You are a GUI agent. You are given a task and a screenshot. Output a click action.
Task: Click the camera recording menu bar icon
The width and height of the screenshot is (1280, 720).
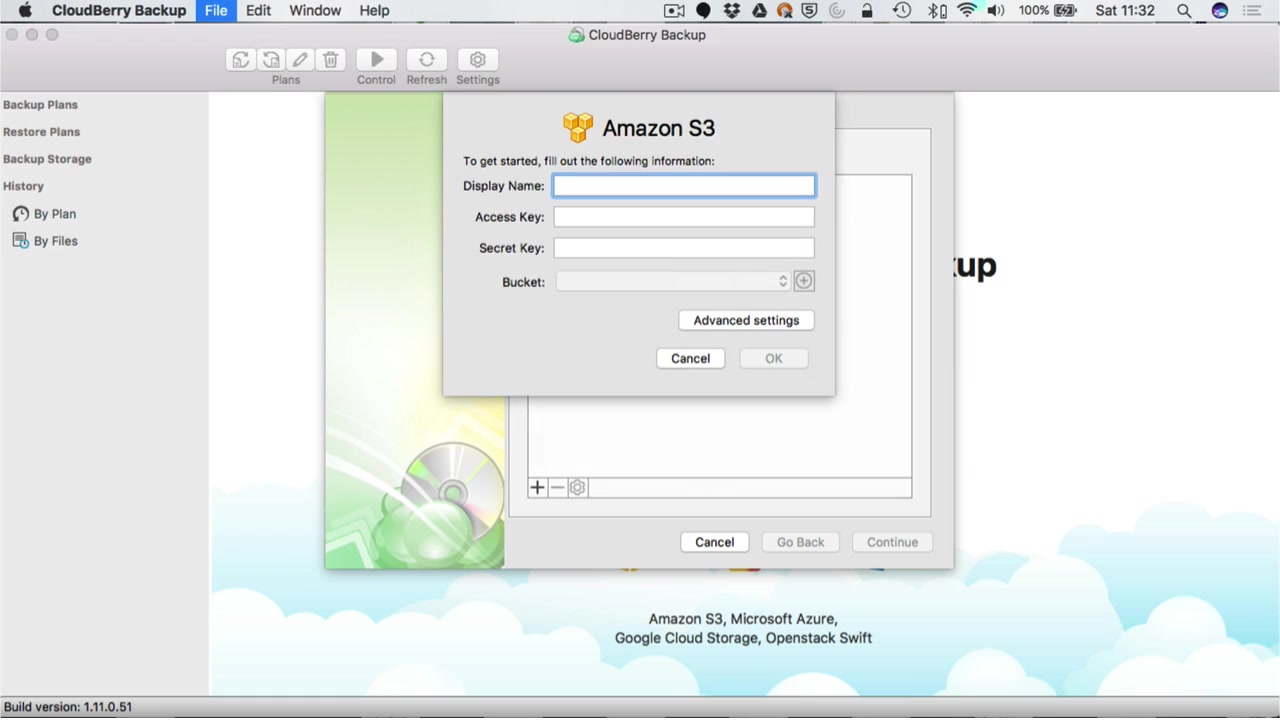[674, 11]
